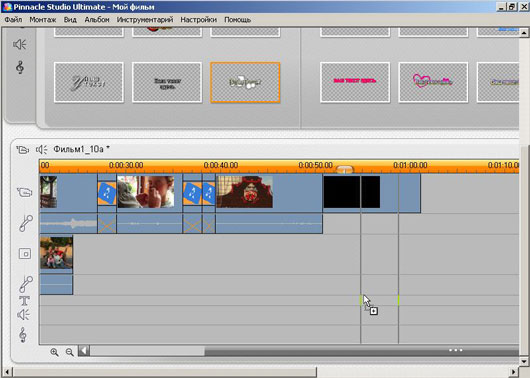This screenshot has width=530, height=378.
Task: Click the main video track camera icon
Action: (25, 192)
